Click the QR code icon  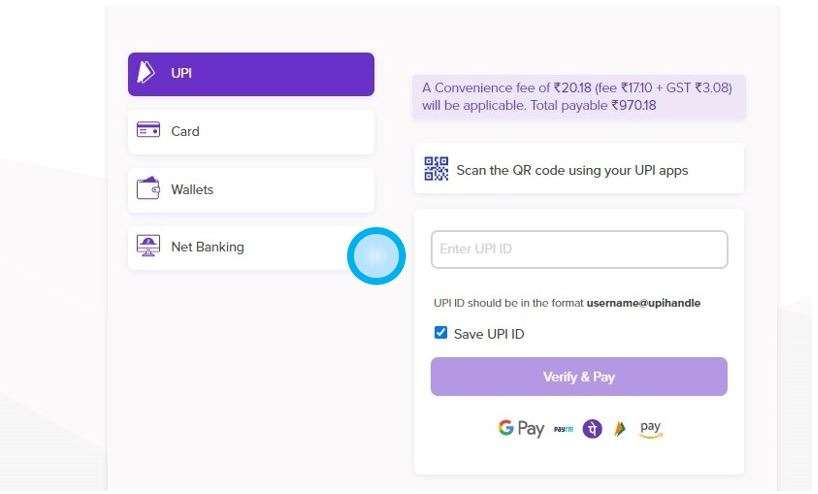coord(437,169)
